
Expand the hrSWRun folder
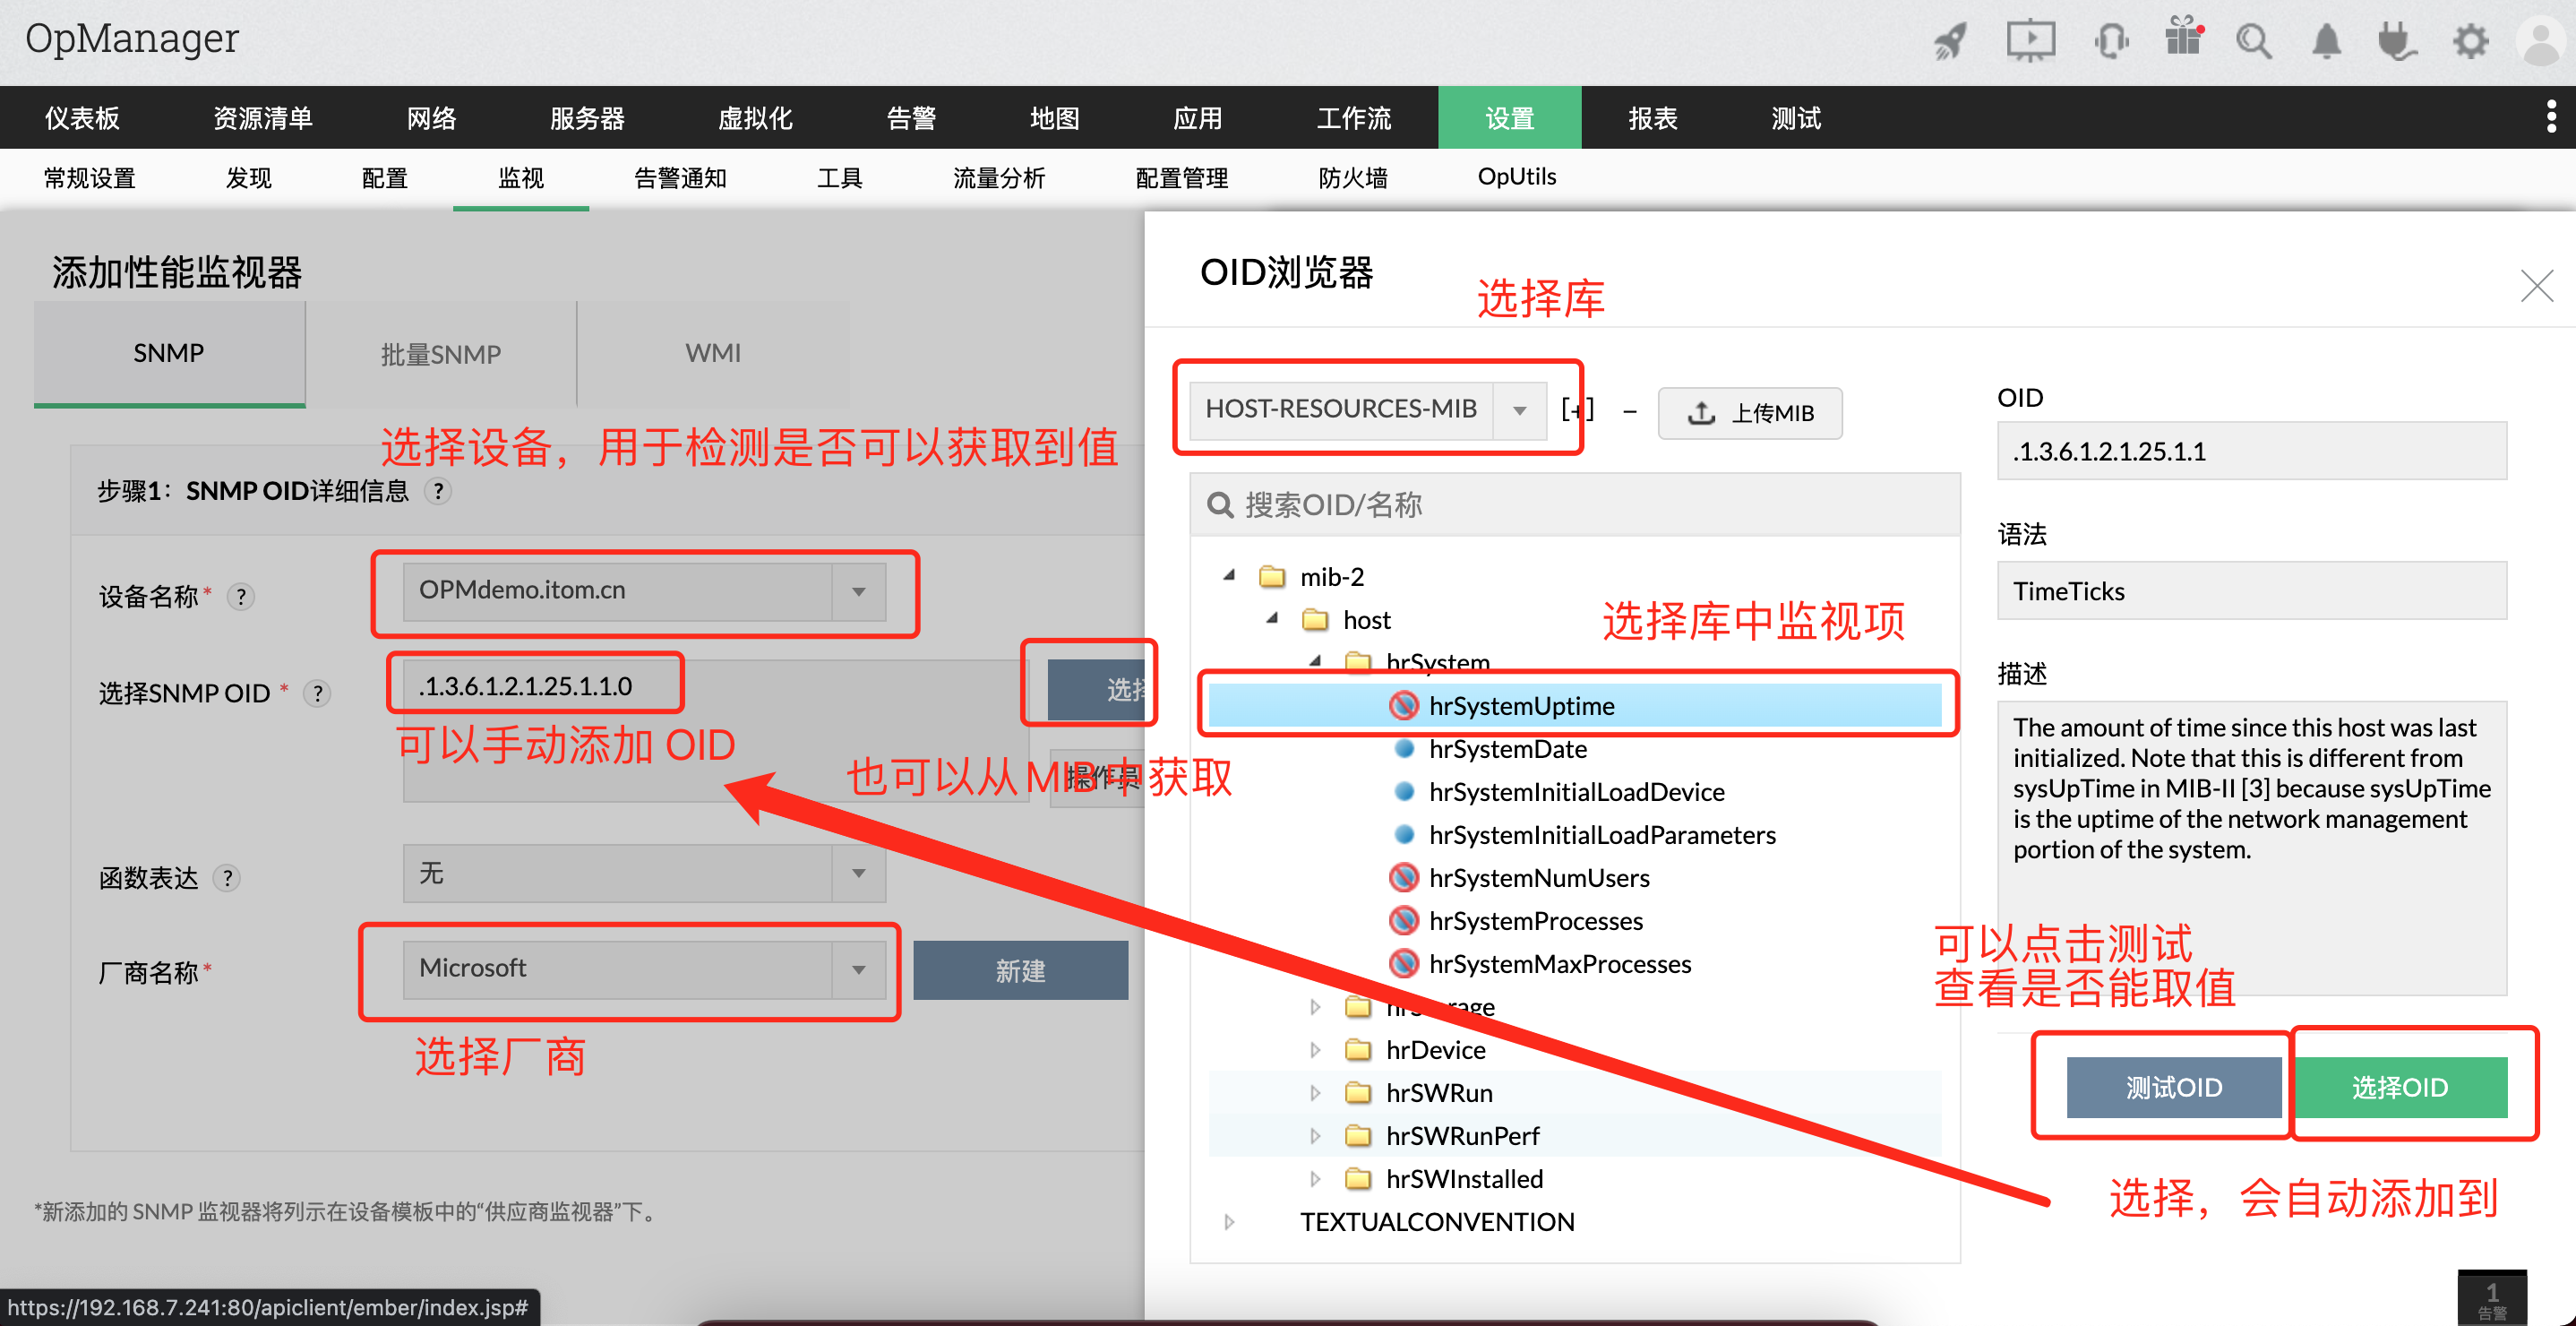click(x=1315, y=1093)
